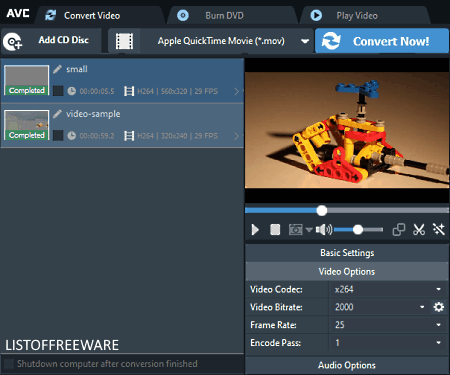The width and height of the screenshot is (450, 375).
Task: Click the video-sample file name text
Action: [x=93, y=114]
